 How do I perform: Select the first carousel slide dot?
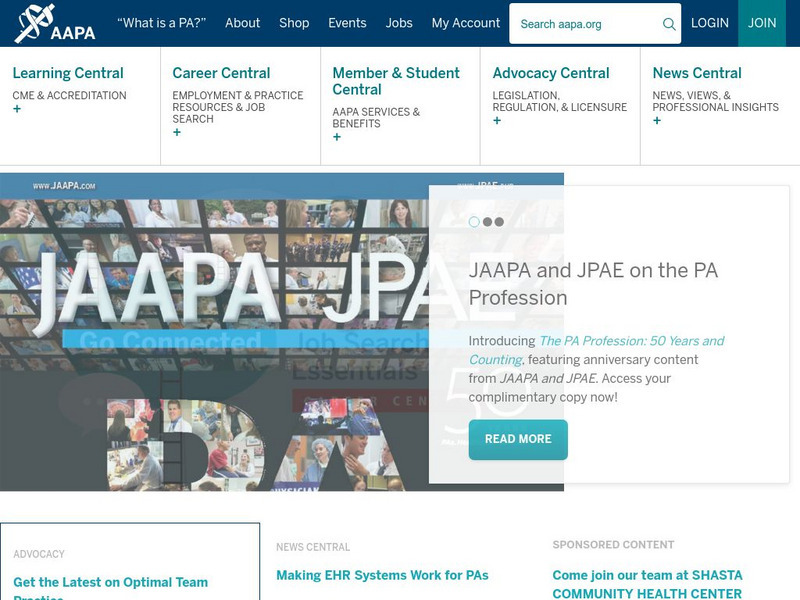(474, 222)
